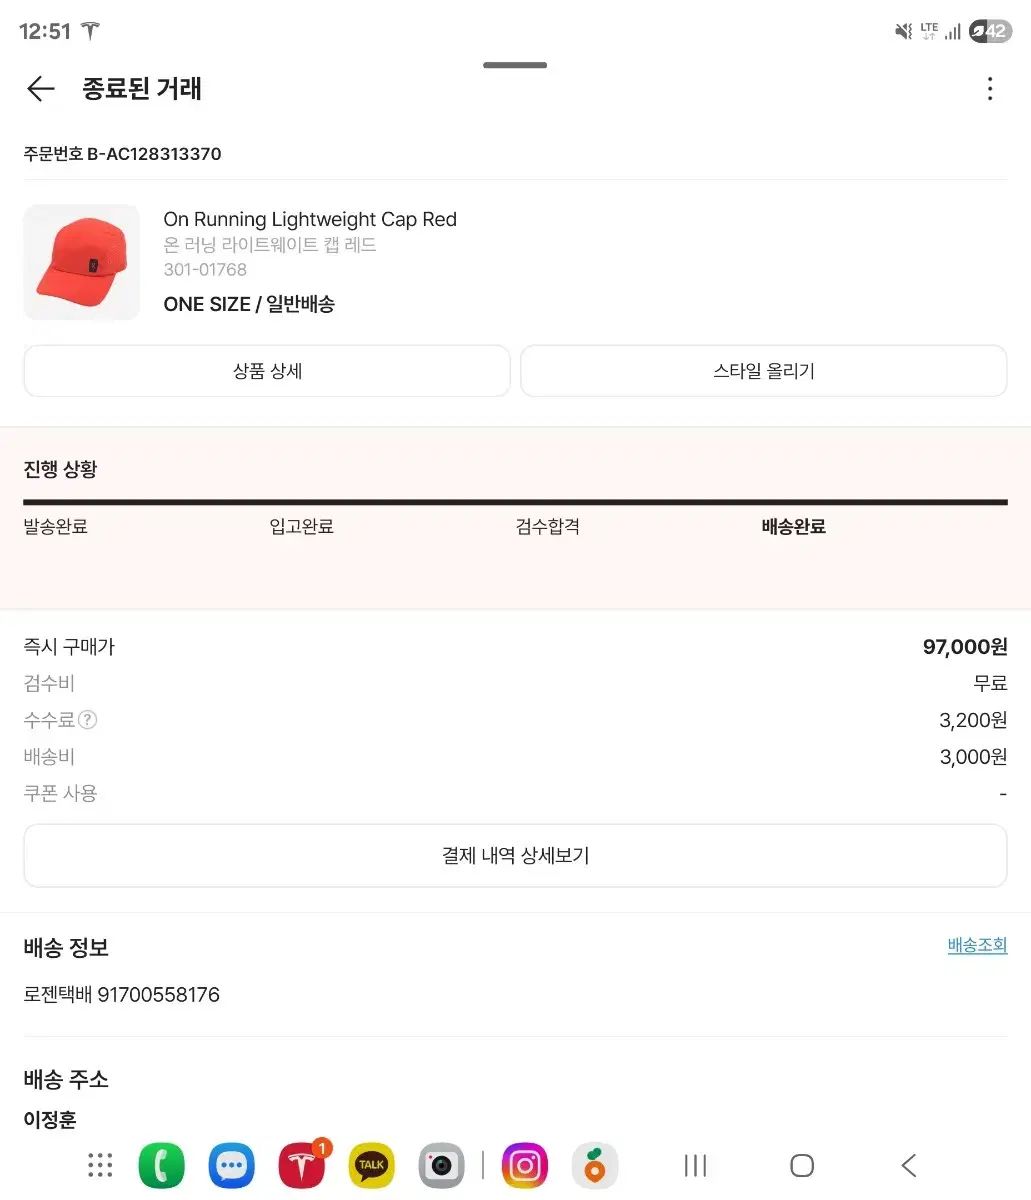Open the app drawer grid icon

(x=100, y=1165)
